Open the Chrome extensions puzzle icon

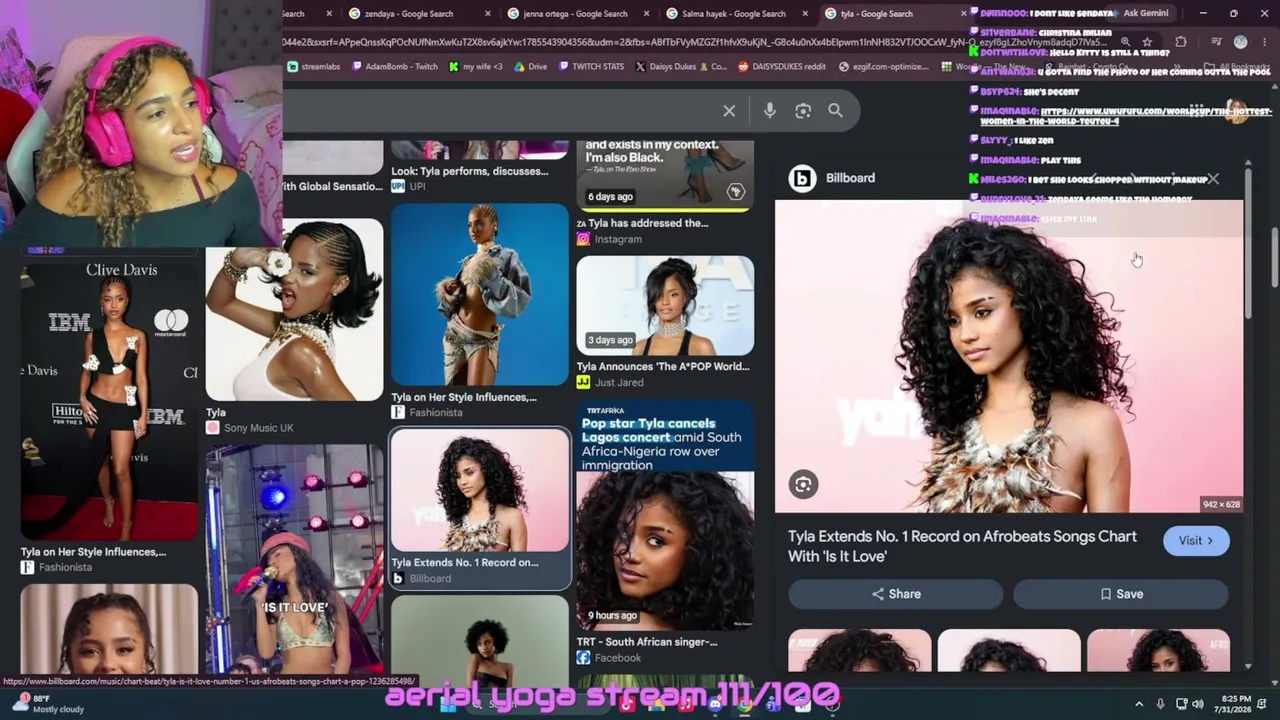click(1181, 42)
